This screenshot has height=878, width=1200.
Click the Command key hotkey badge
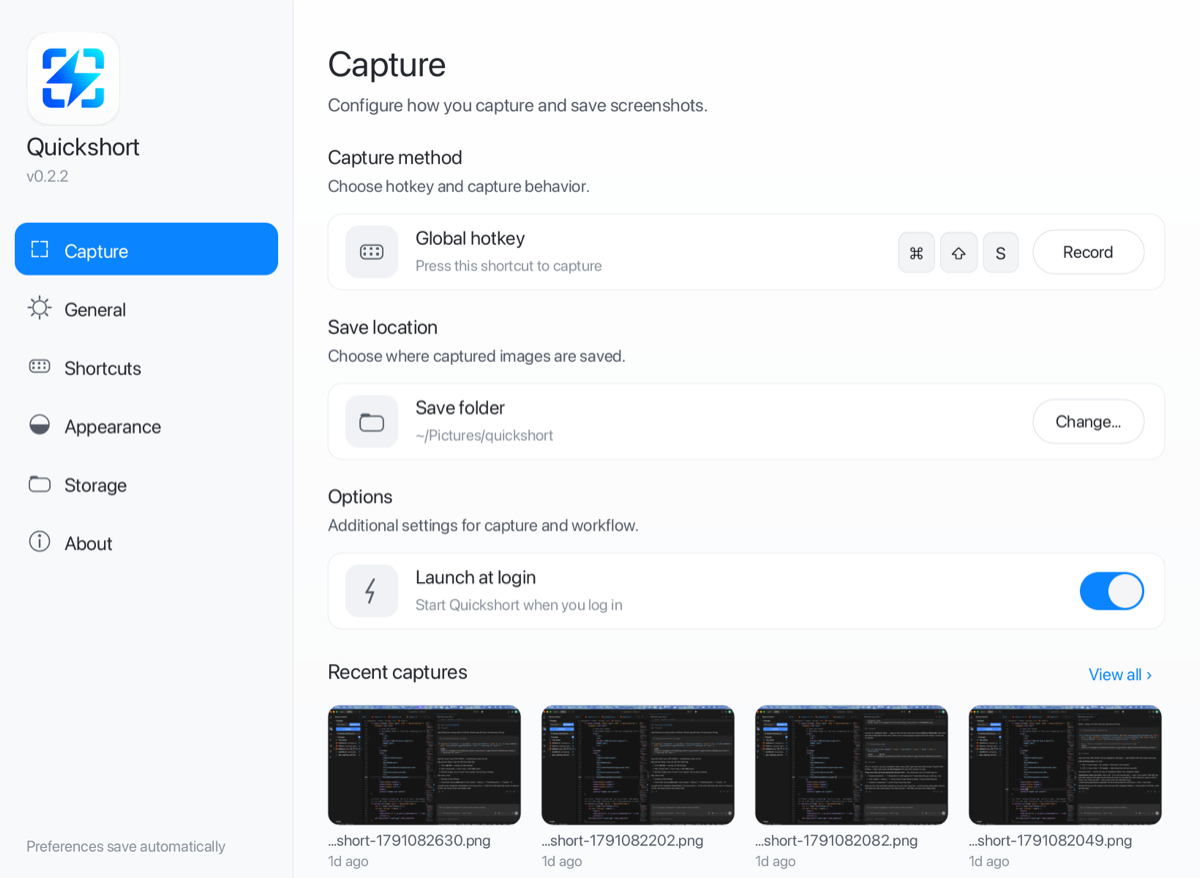(916, 252)
